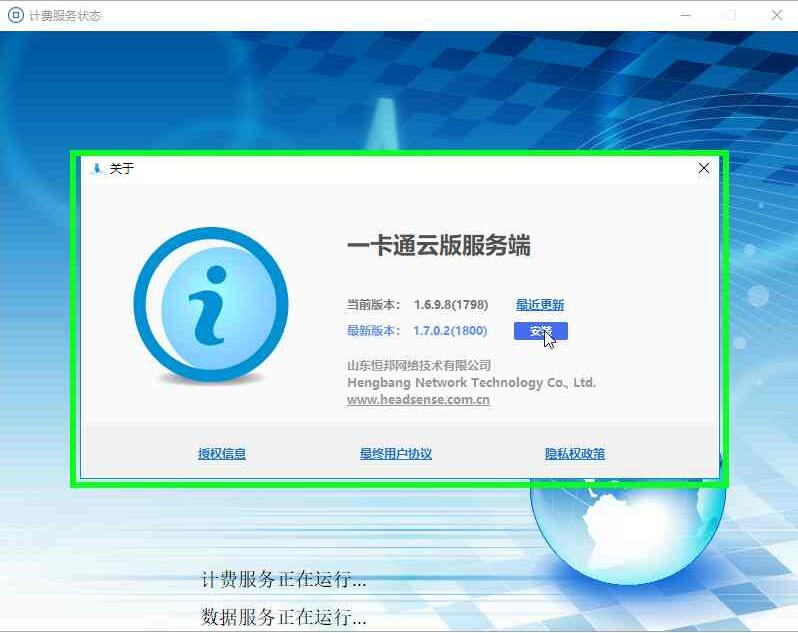Click the 数据服务正在运行 status text
Screen dimensions: 798x633
(x=283, y=617)
